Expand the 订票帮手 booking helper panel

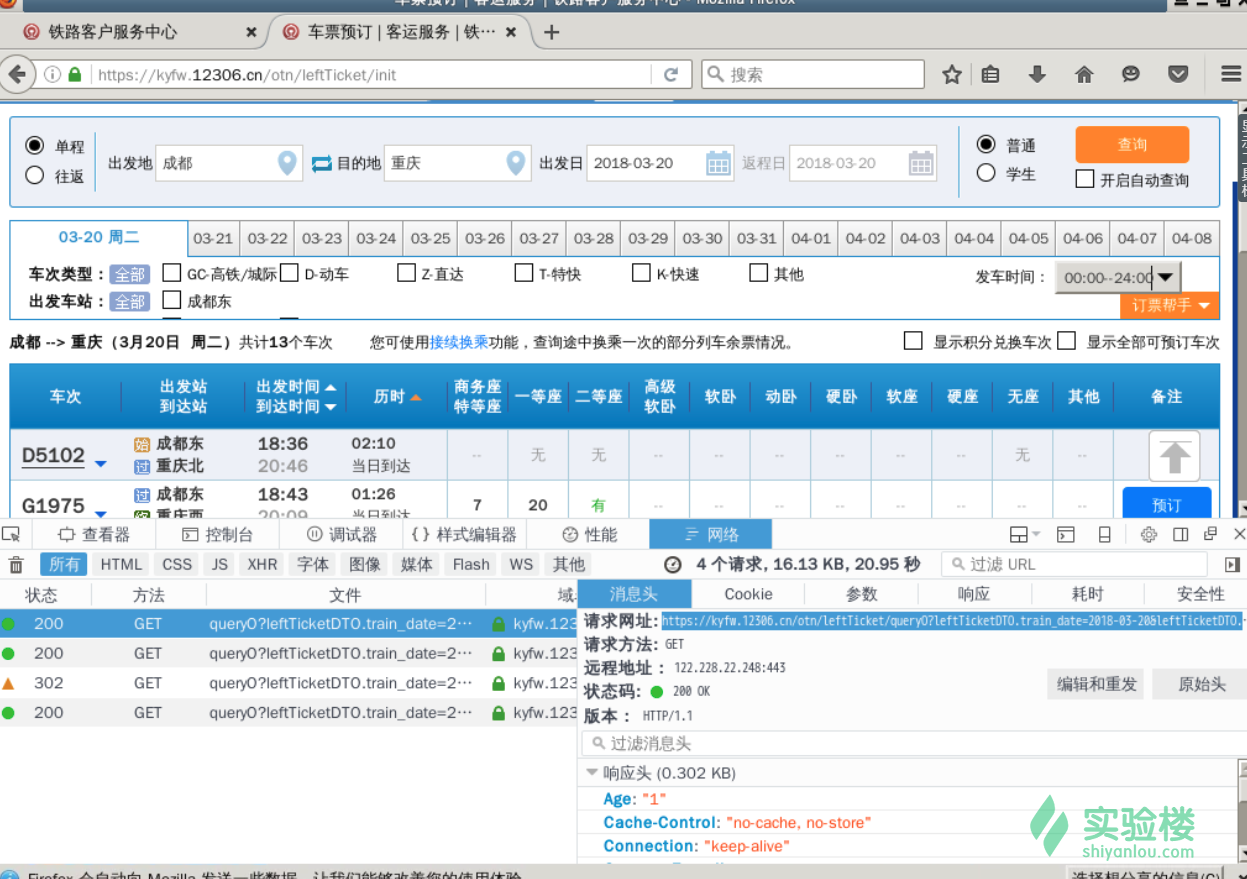1169,305
